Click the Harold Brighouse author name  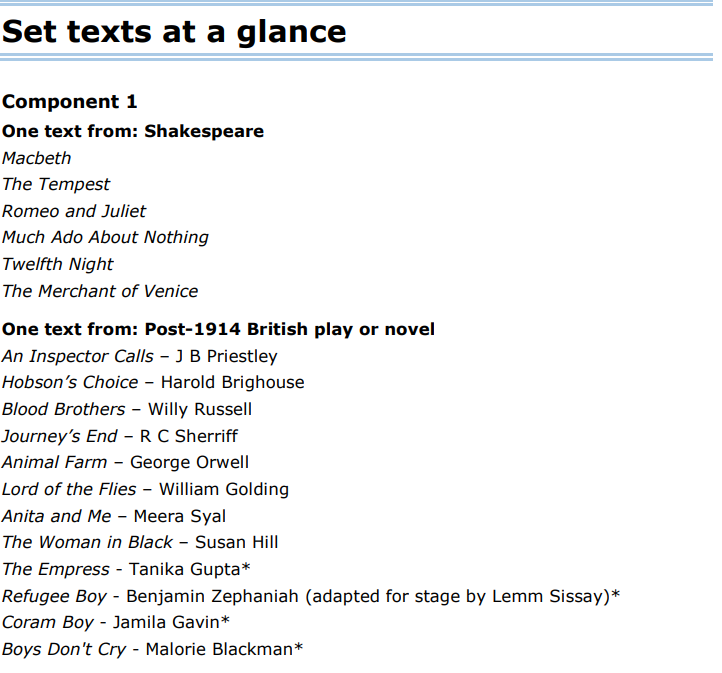coord(233,383)
